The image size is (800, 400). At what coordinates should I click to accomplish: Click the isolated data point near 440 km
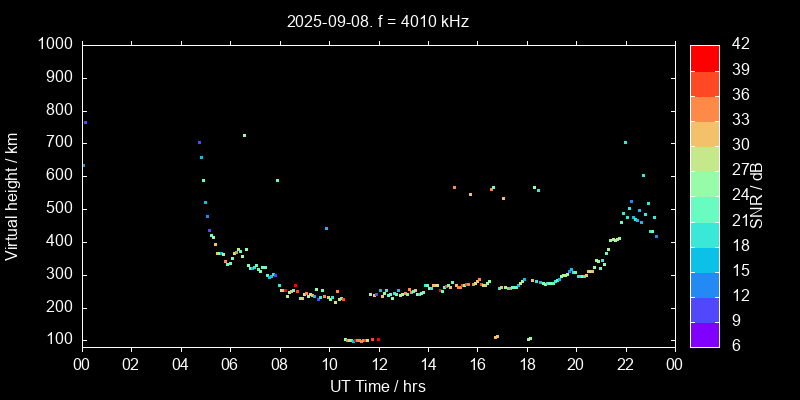tap(326, 228)
